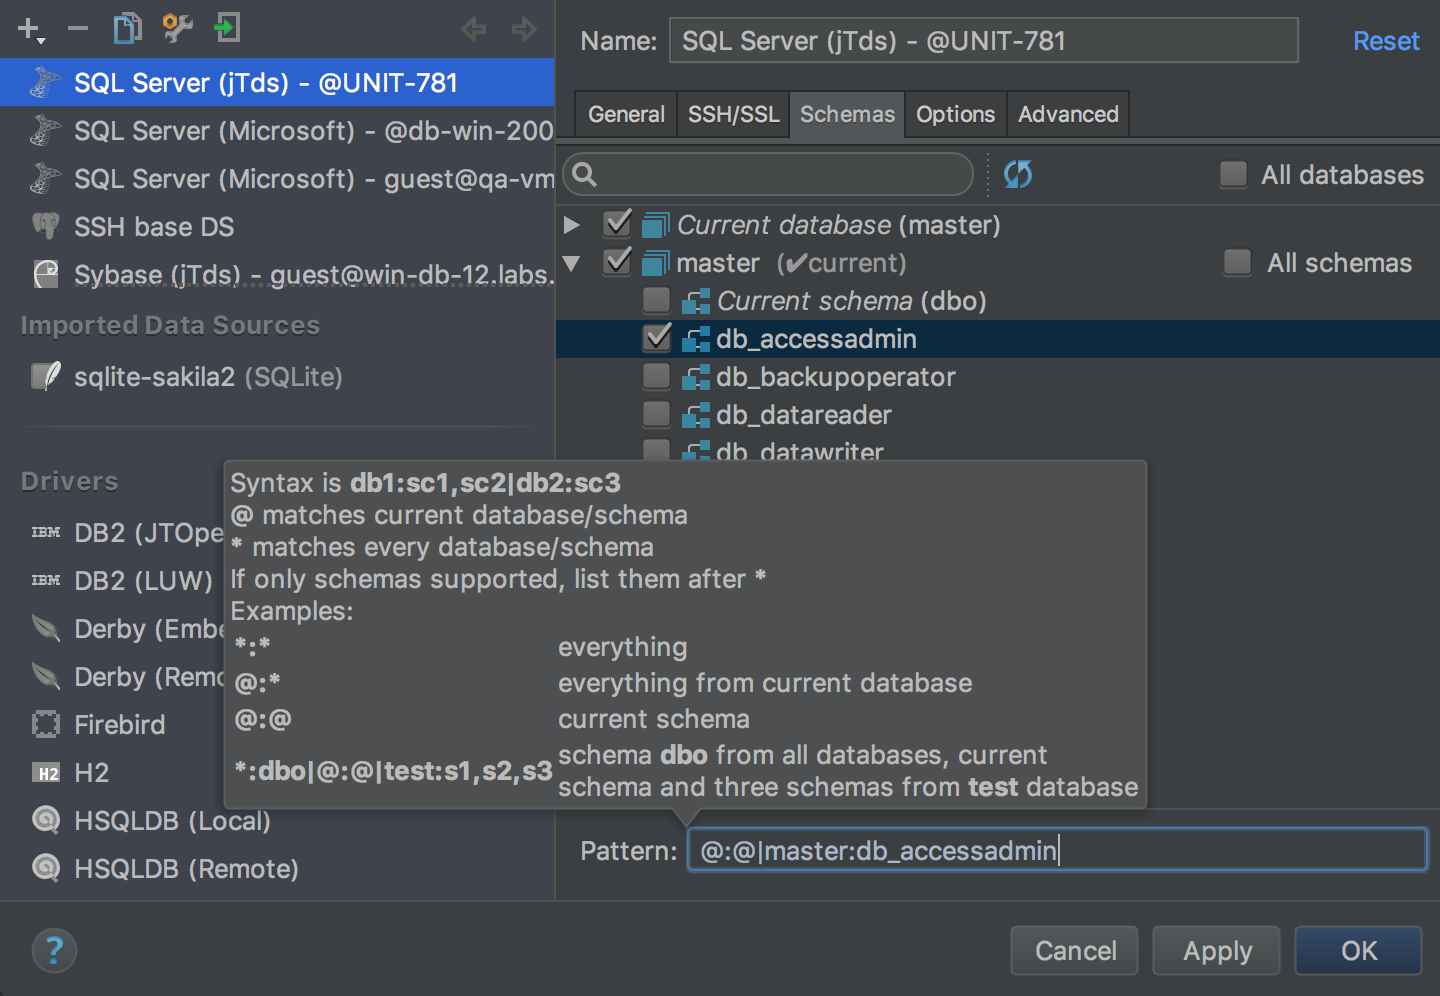Viewport: 1440px width, 996px height.
Task: Open the help question mark button
Action: [x=54, y=950]
